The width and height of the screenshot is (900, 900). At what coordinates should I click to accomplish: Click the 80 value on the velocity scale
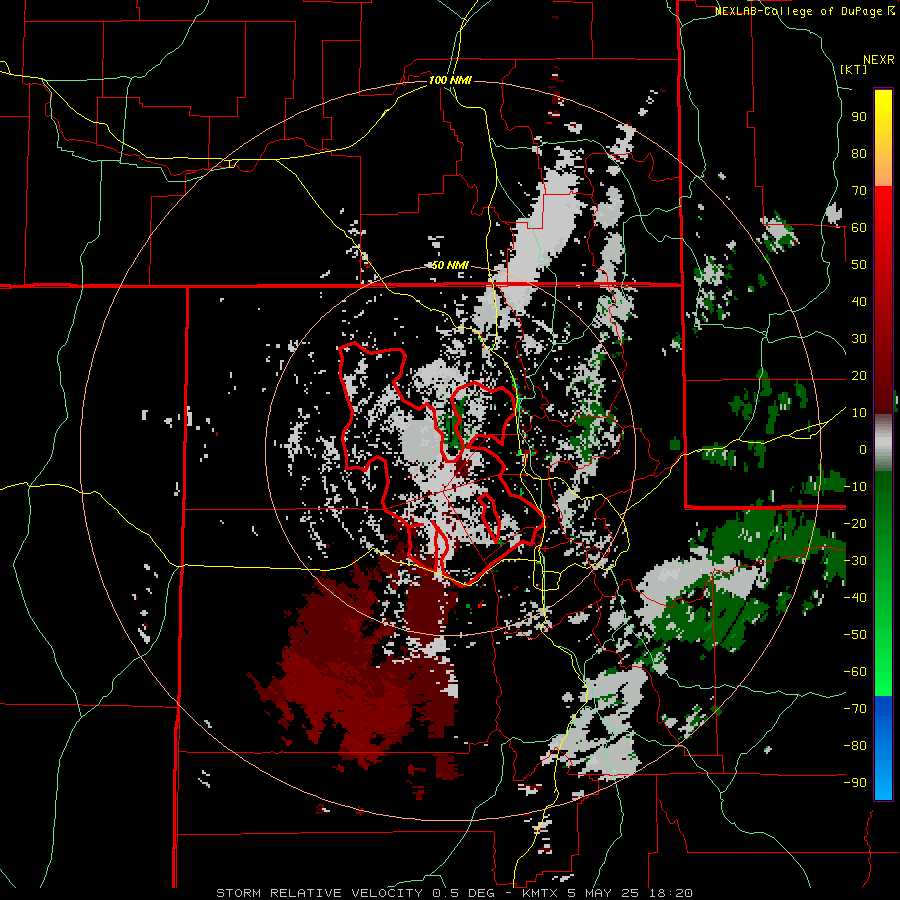(x=859, y=153)
